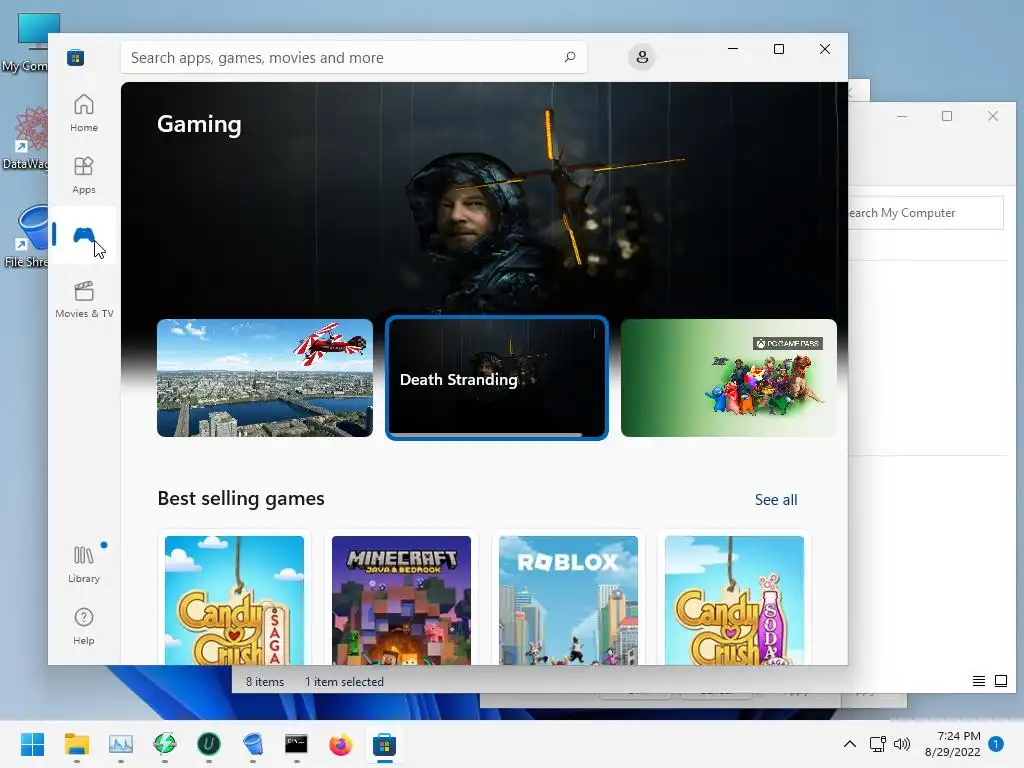Maximize the Microsoft Store window

click(778, 49)
